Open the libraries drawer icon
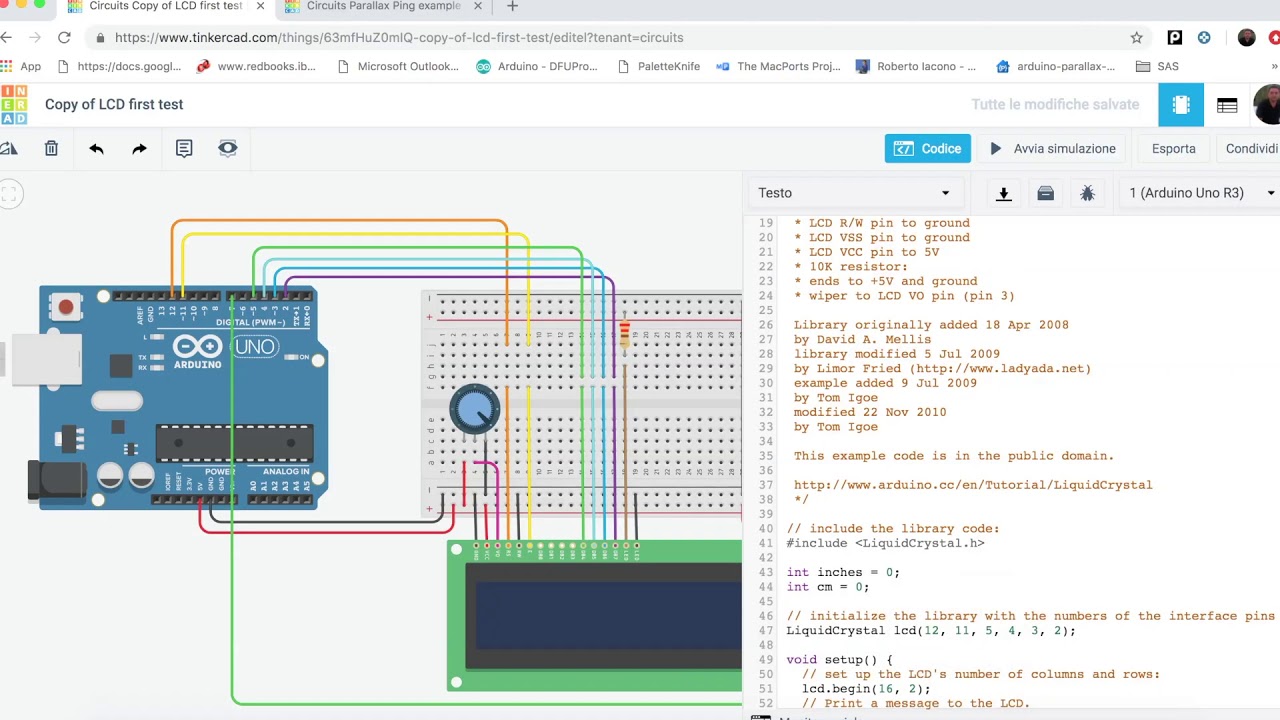Viewport: 1280px width, 720px height. pos(1045,193)
